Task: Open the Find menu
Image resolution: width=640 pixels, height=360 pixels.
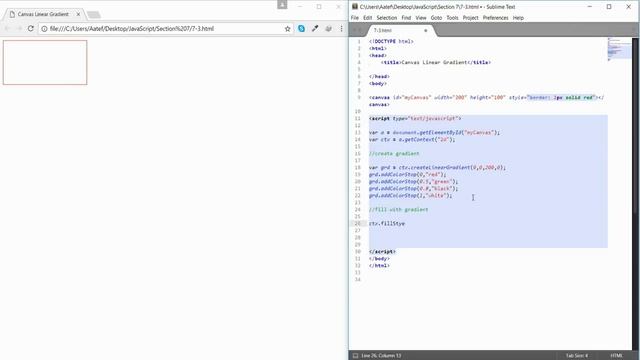Action: click(x=406, y=18)
